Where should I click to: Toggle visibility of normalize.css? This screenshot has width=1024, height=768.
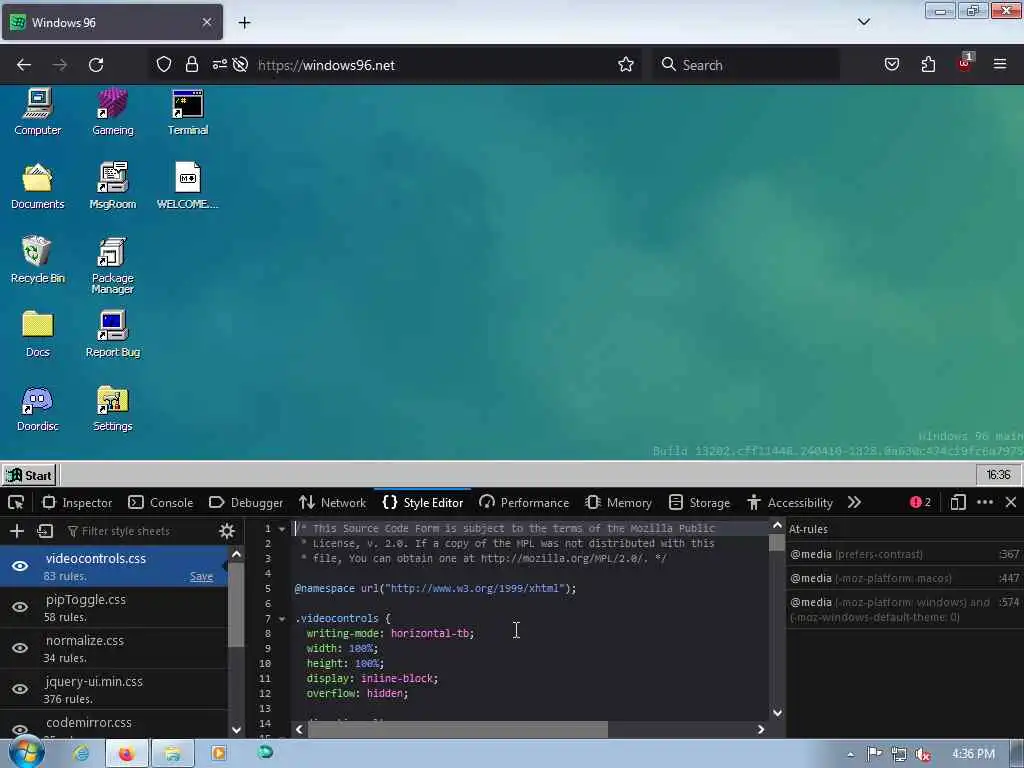[x=20, y=648]
